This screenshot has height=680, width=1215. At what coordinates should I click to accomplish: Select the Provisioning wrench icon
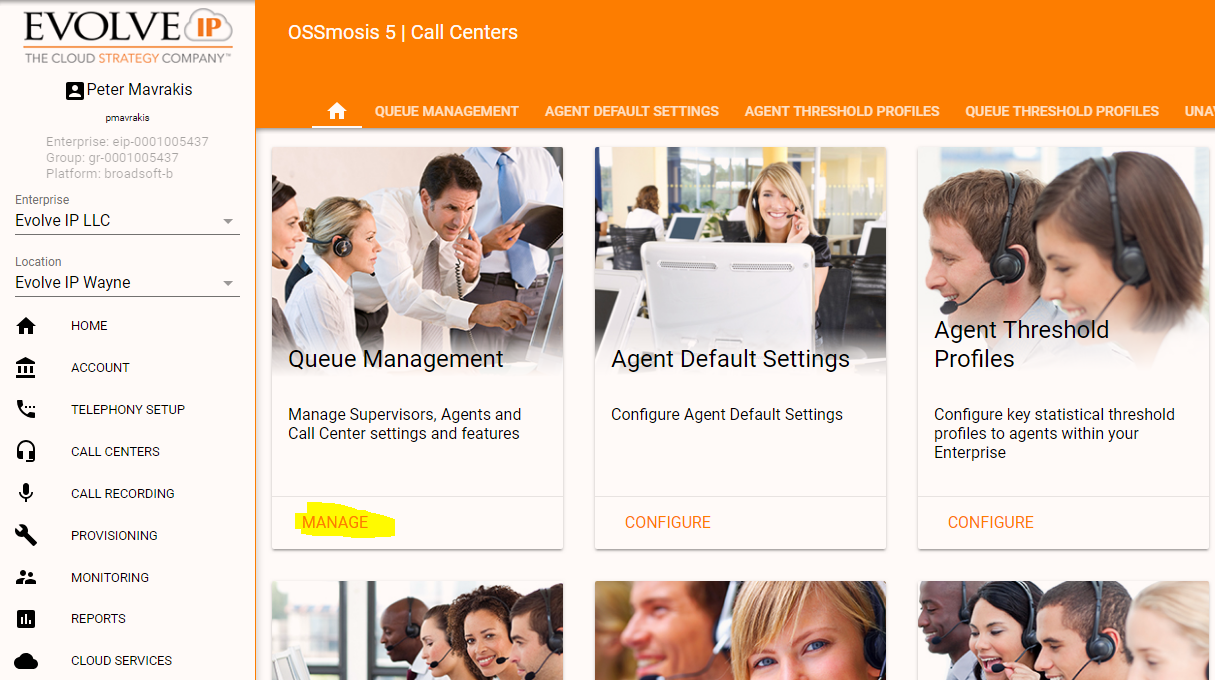click(x=26, y=535)
